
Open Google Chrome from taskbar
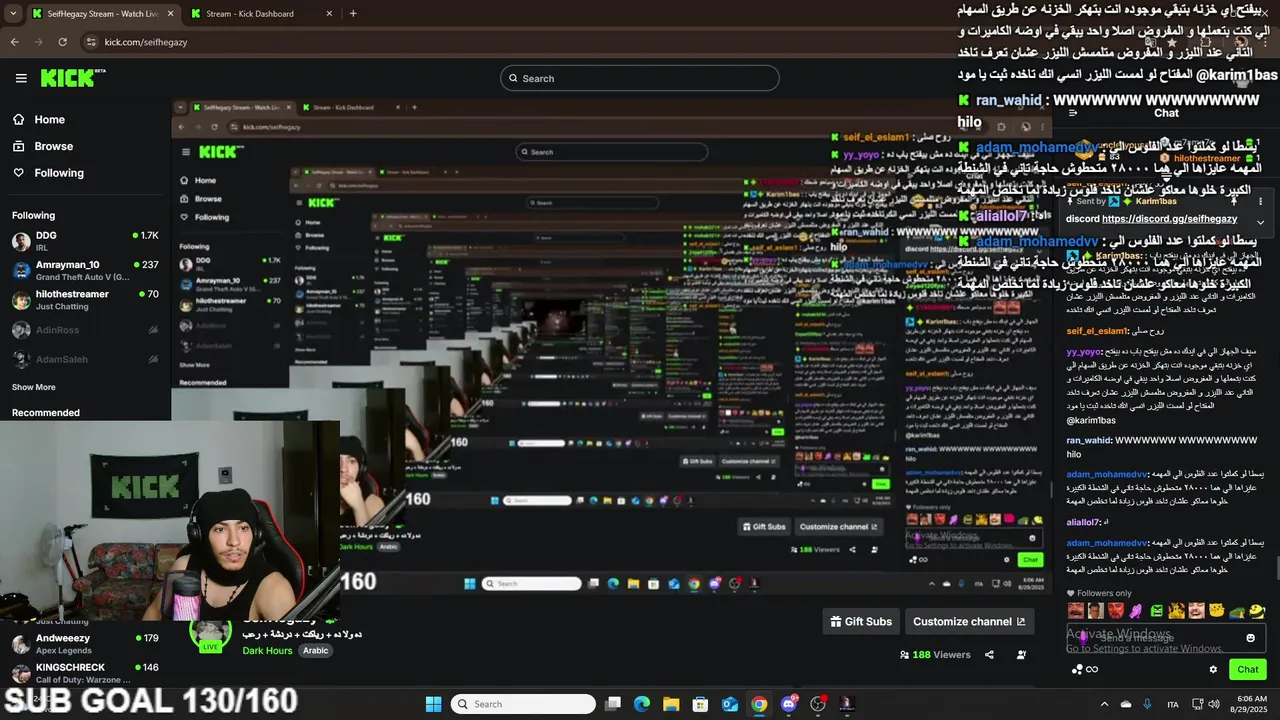[759, 704]
